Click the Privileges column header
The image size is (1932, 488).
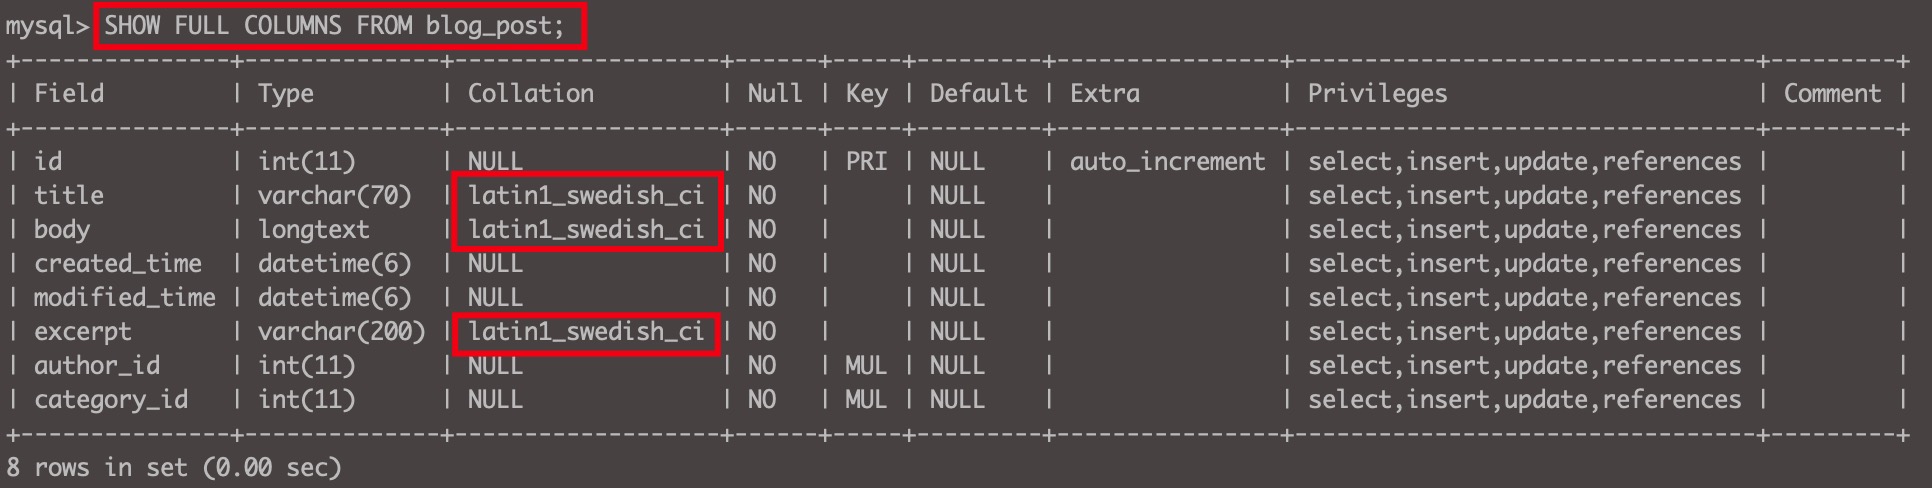[x=1377, y=94]
